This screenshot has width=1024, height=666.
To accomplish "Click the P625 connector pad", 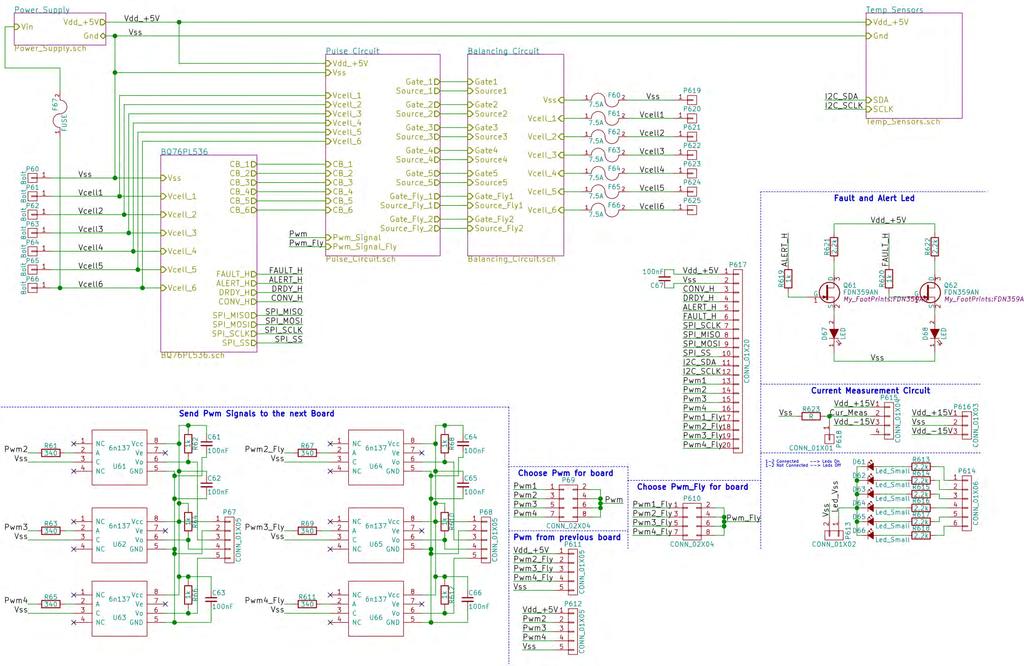I will 692,209.
